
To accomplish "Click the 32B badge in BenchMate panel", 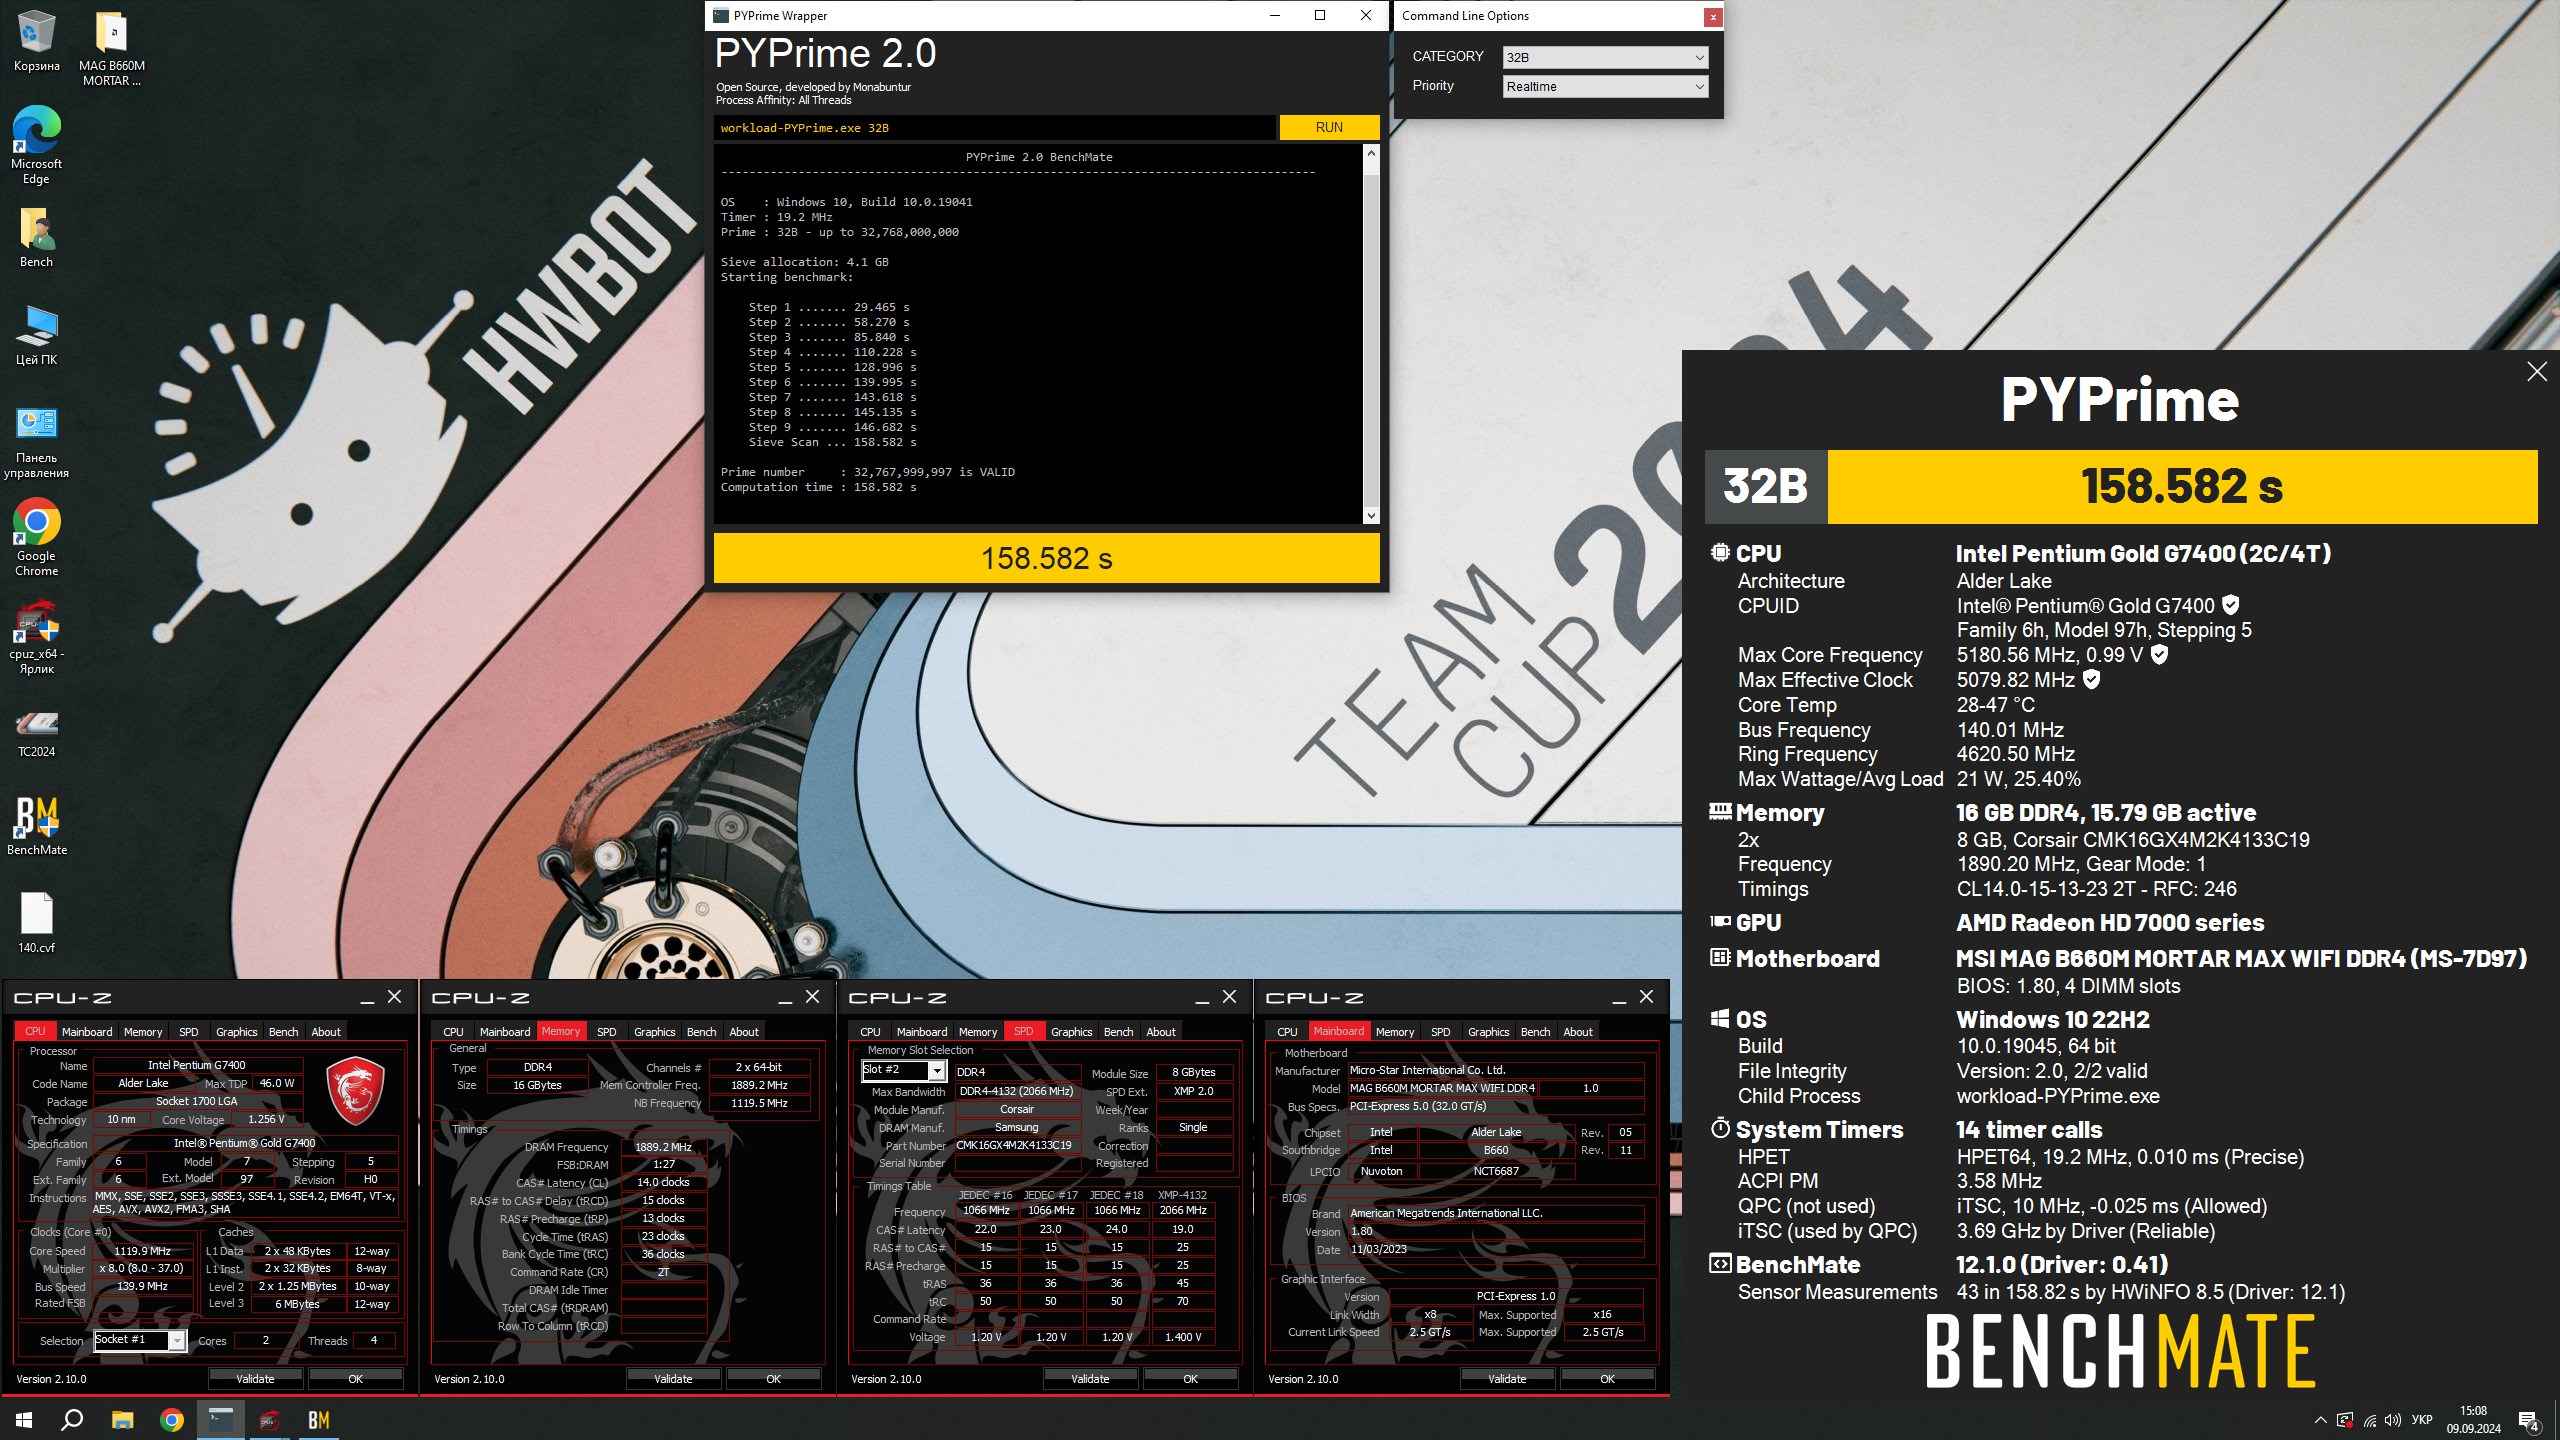I will (x=1766, y=487).
